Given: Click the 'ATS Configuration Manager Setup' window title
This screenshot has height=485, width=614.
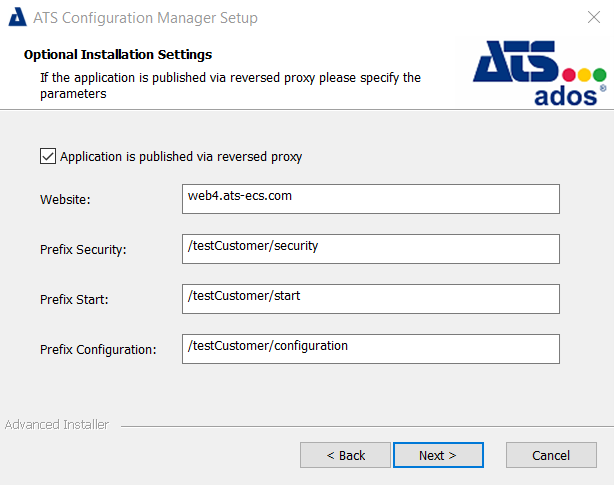Looking at the screenshot, I should pos(145,18).
